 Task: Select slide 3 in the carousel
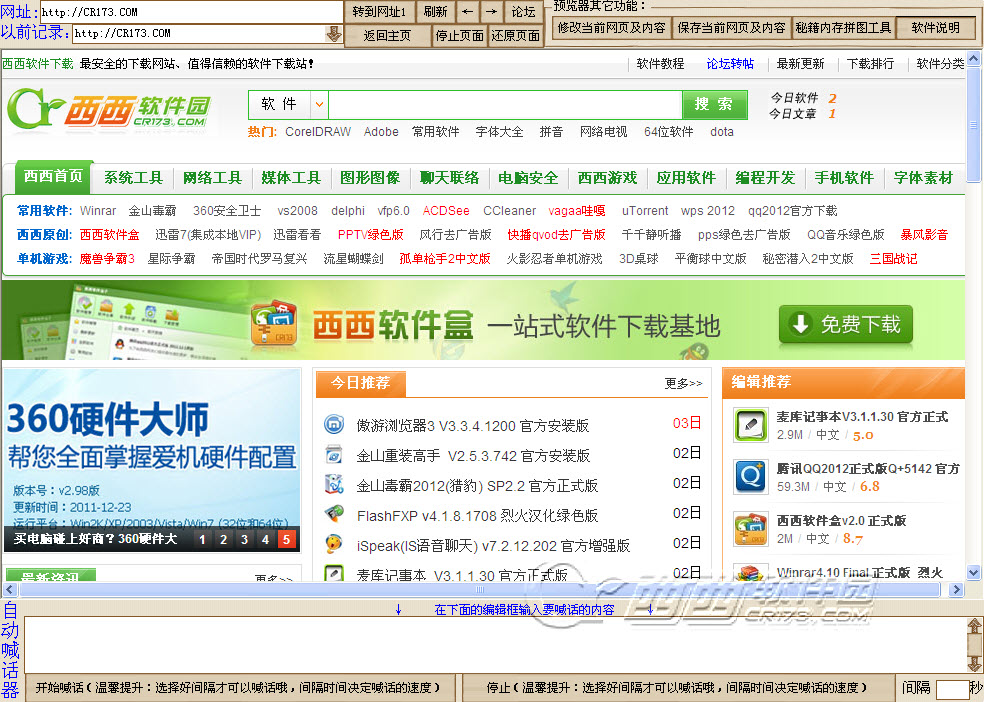244,539
